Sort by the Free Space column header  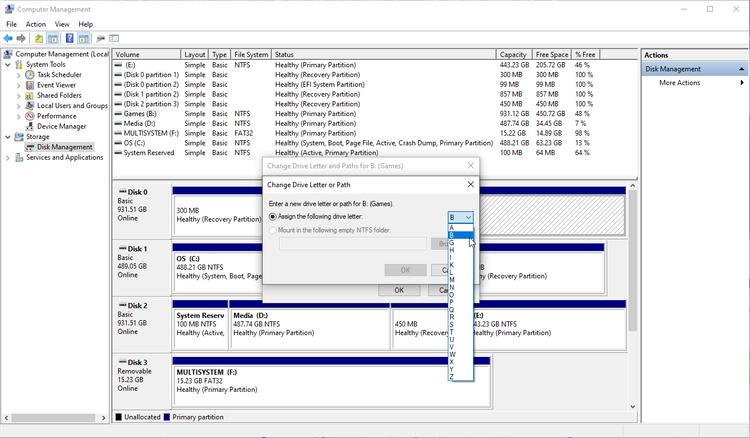point(551,55)
